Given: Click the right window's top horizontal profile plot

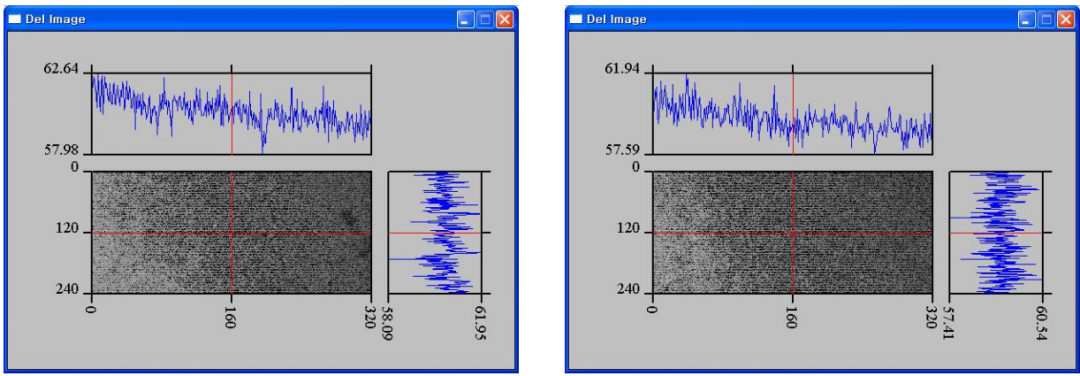Looking at the screenshot, I should [x=793, y=114].
